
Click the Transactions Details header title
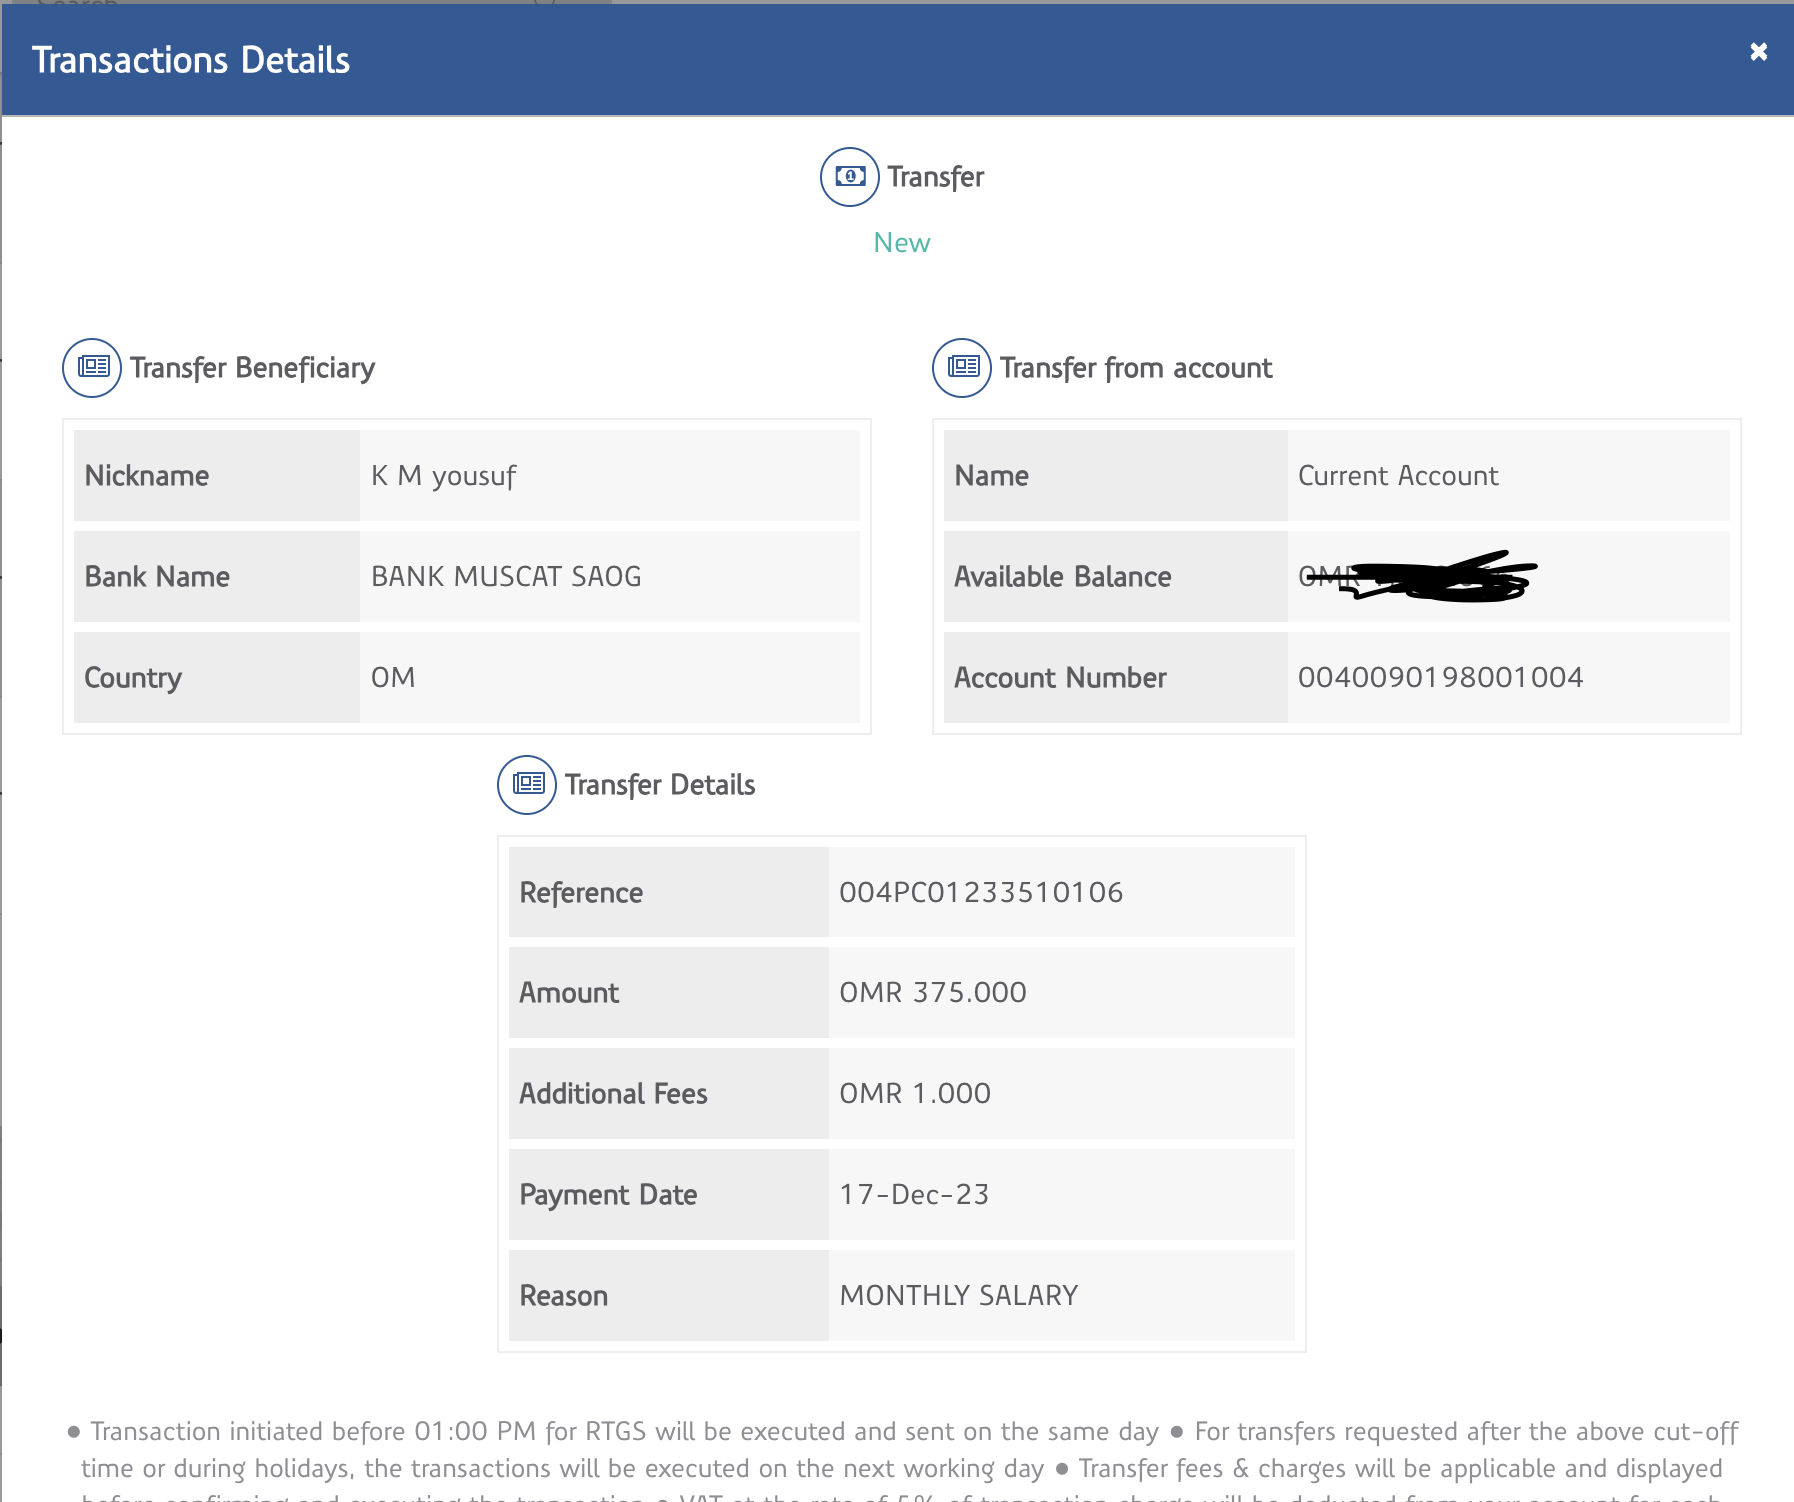point(191,60)
